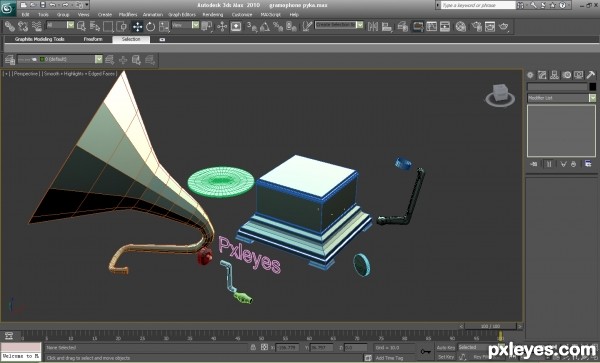Switch to the Modify command panel
600x363 pixels.
pos(542,75)
